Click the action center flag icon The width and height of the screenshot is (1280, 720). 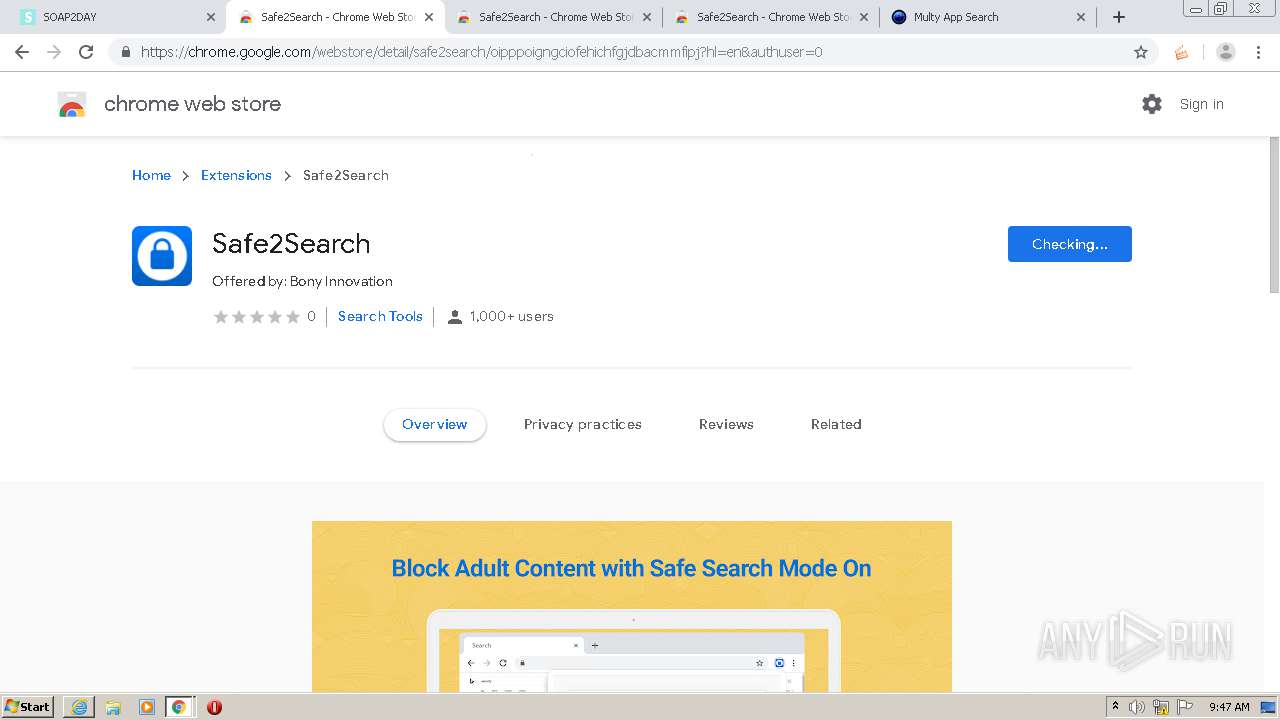[1185, 707]
